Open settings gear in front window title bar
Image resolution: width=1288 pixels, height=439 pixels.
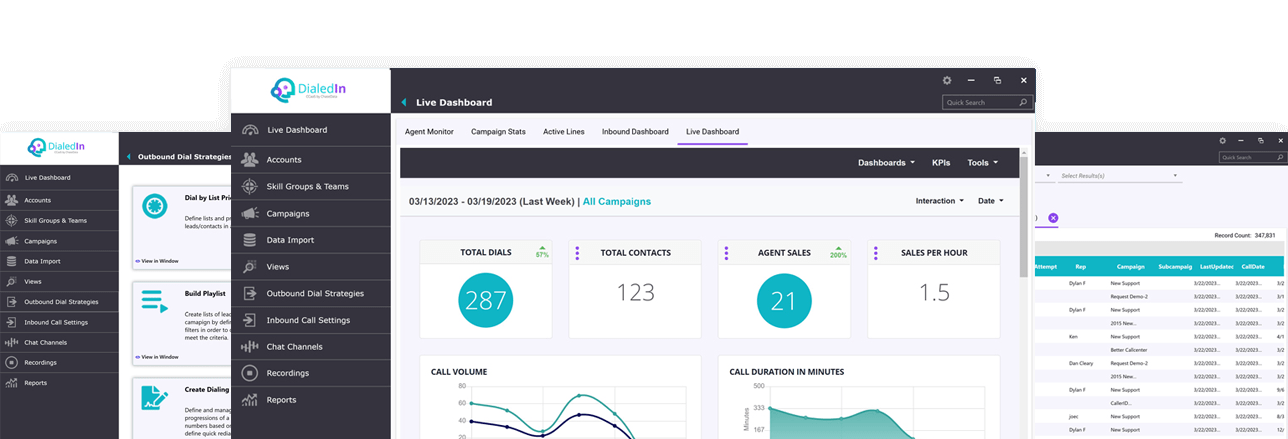coord(947,80)
